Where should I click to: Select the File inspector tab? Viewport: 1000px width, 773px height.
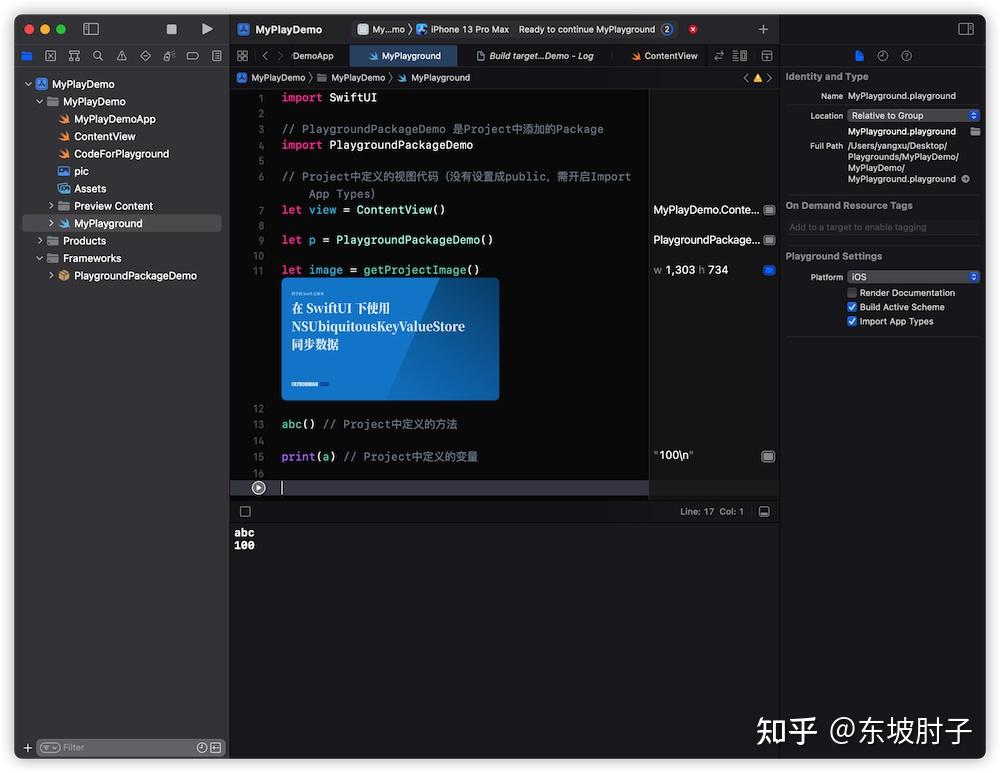point(859,56)
